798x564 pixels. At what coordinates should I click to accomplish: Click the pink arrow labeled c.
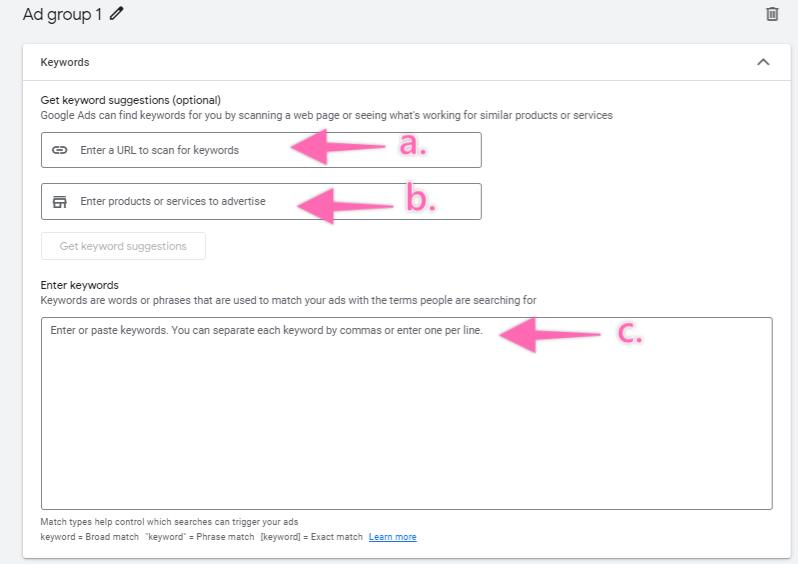coord(550,334)
